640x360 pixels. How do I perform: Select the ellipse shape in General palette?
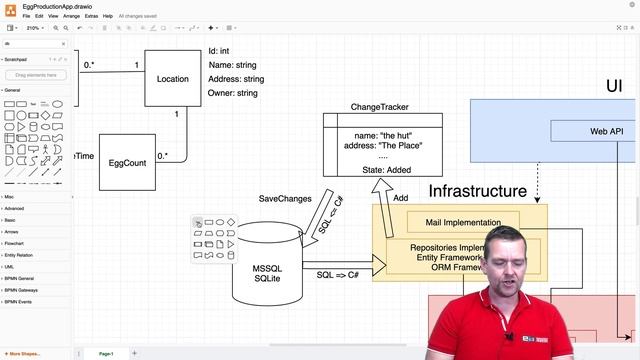point(58,104)
